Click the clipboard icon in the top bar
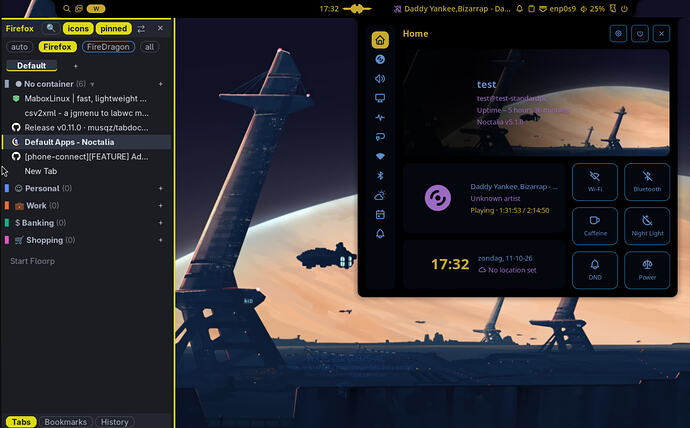The width and height of the screenshot is (690, 428). (531, 8)
